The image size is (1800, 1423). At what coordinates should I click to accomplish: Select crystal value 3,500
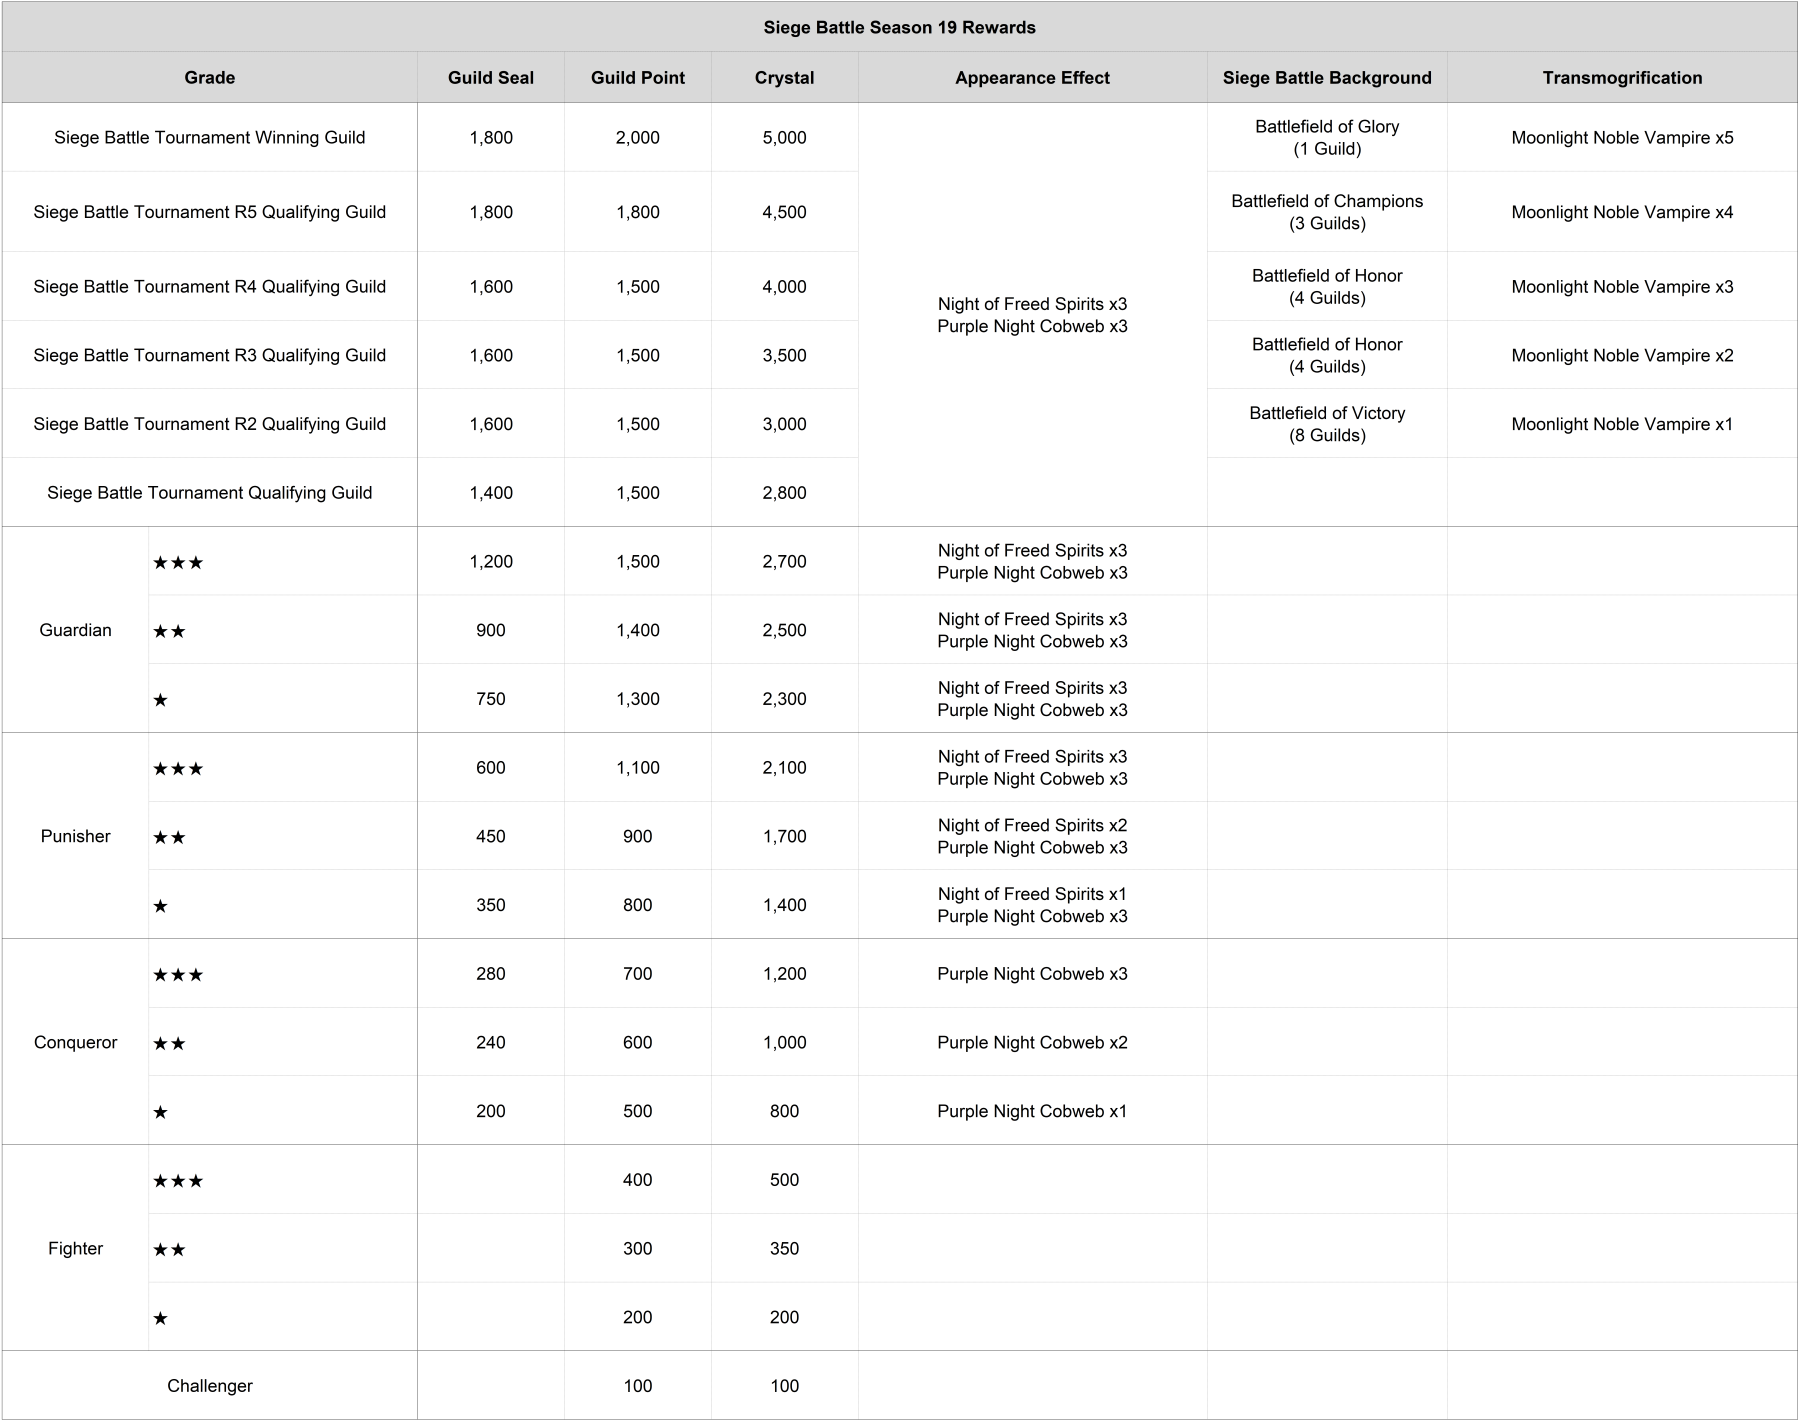[785, 355]
